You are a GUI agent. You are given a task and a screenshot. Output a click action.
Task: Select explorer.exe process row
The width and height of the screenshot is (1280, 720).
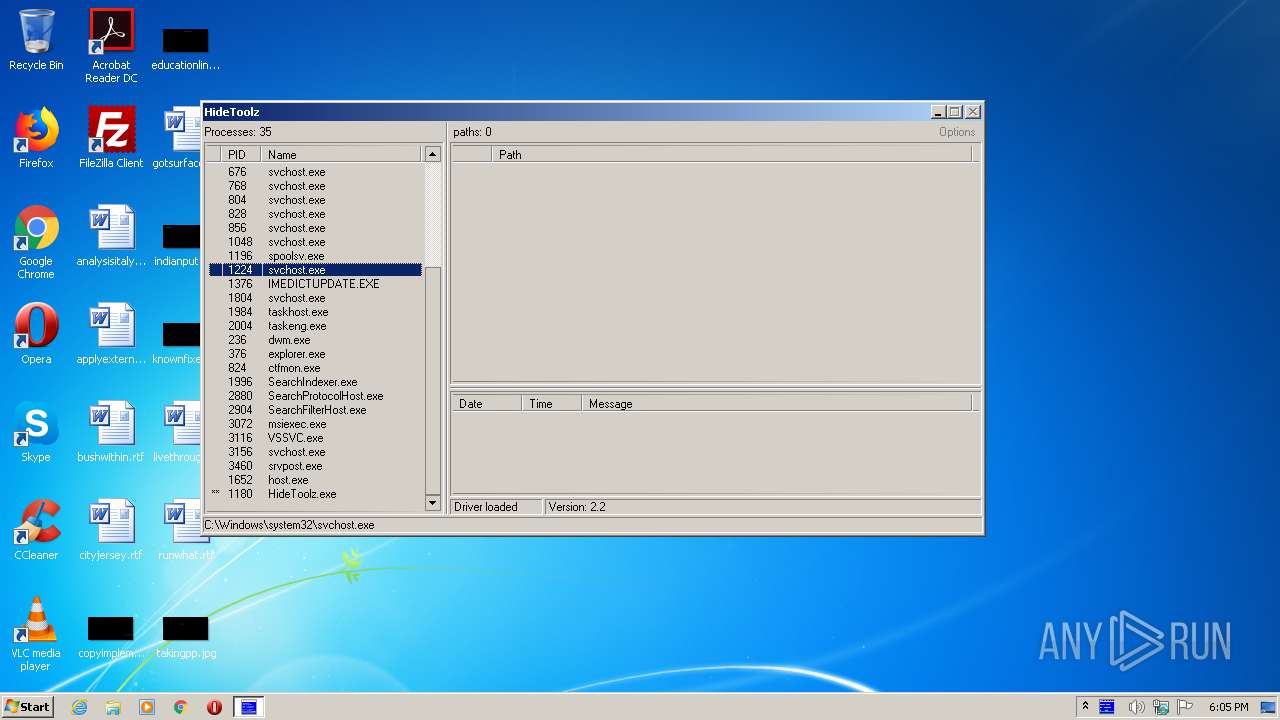(315, 354)
